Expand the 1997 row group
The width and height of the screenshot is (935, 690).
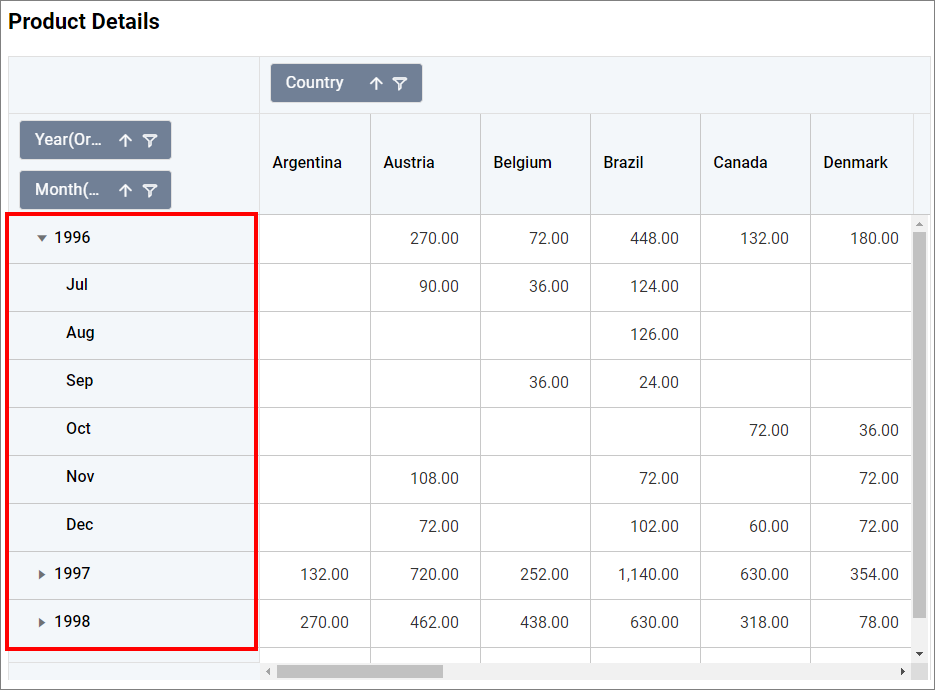point(41,574)
